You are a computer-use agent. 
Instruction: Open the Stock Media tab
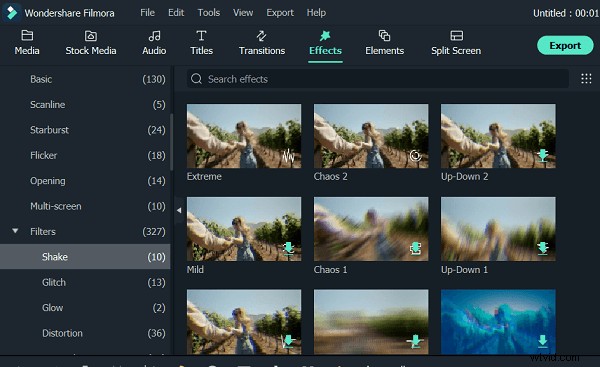point(91,42)
